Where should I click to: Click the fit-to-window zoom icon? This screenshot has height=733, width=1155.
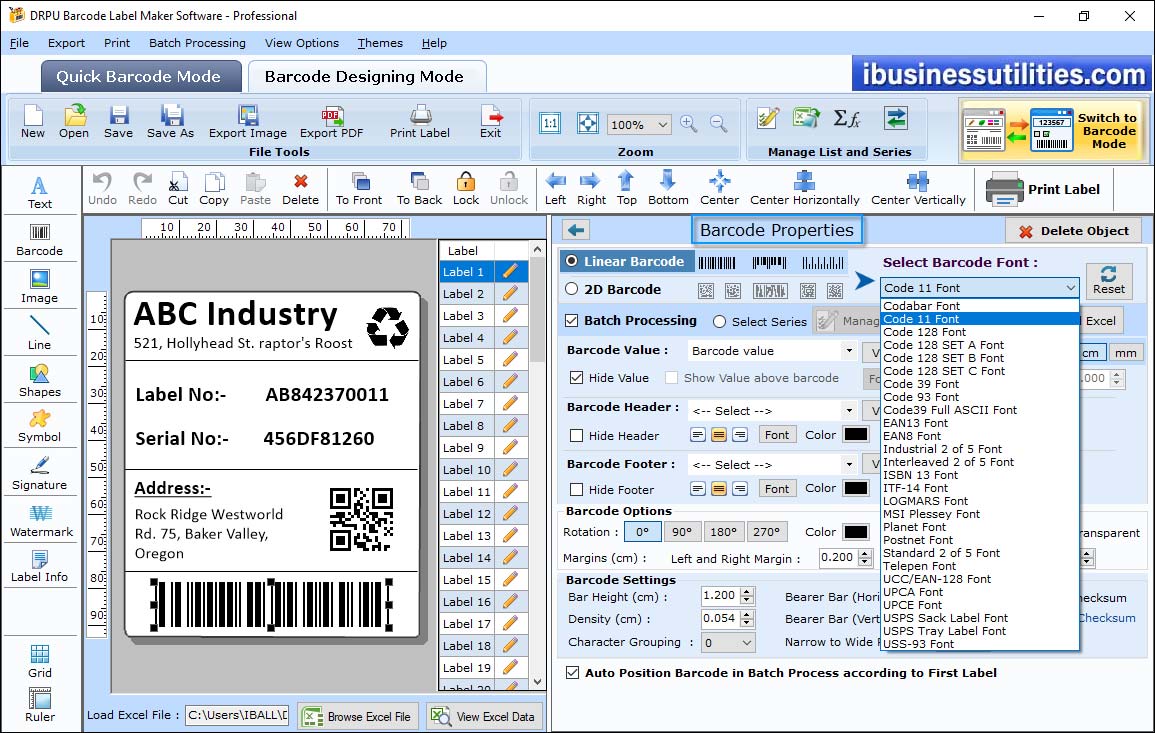[x=588, y=123]
